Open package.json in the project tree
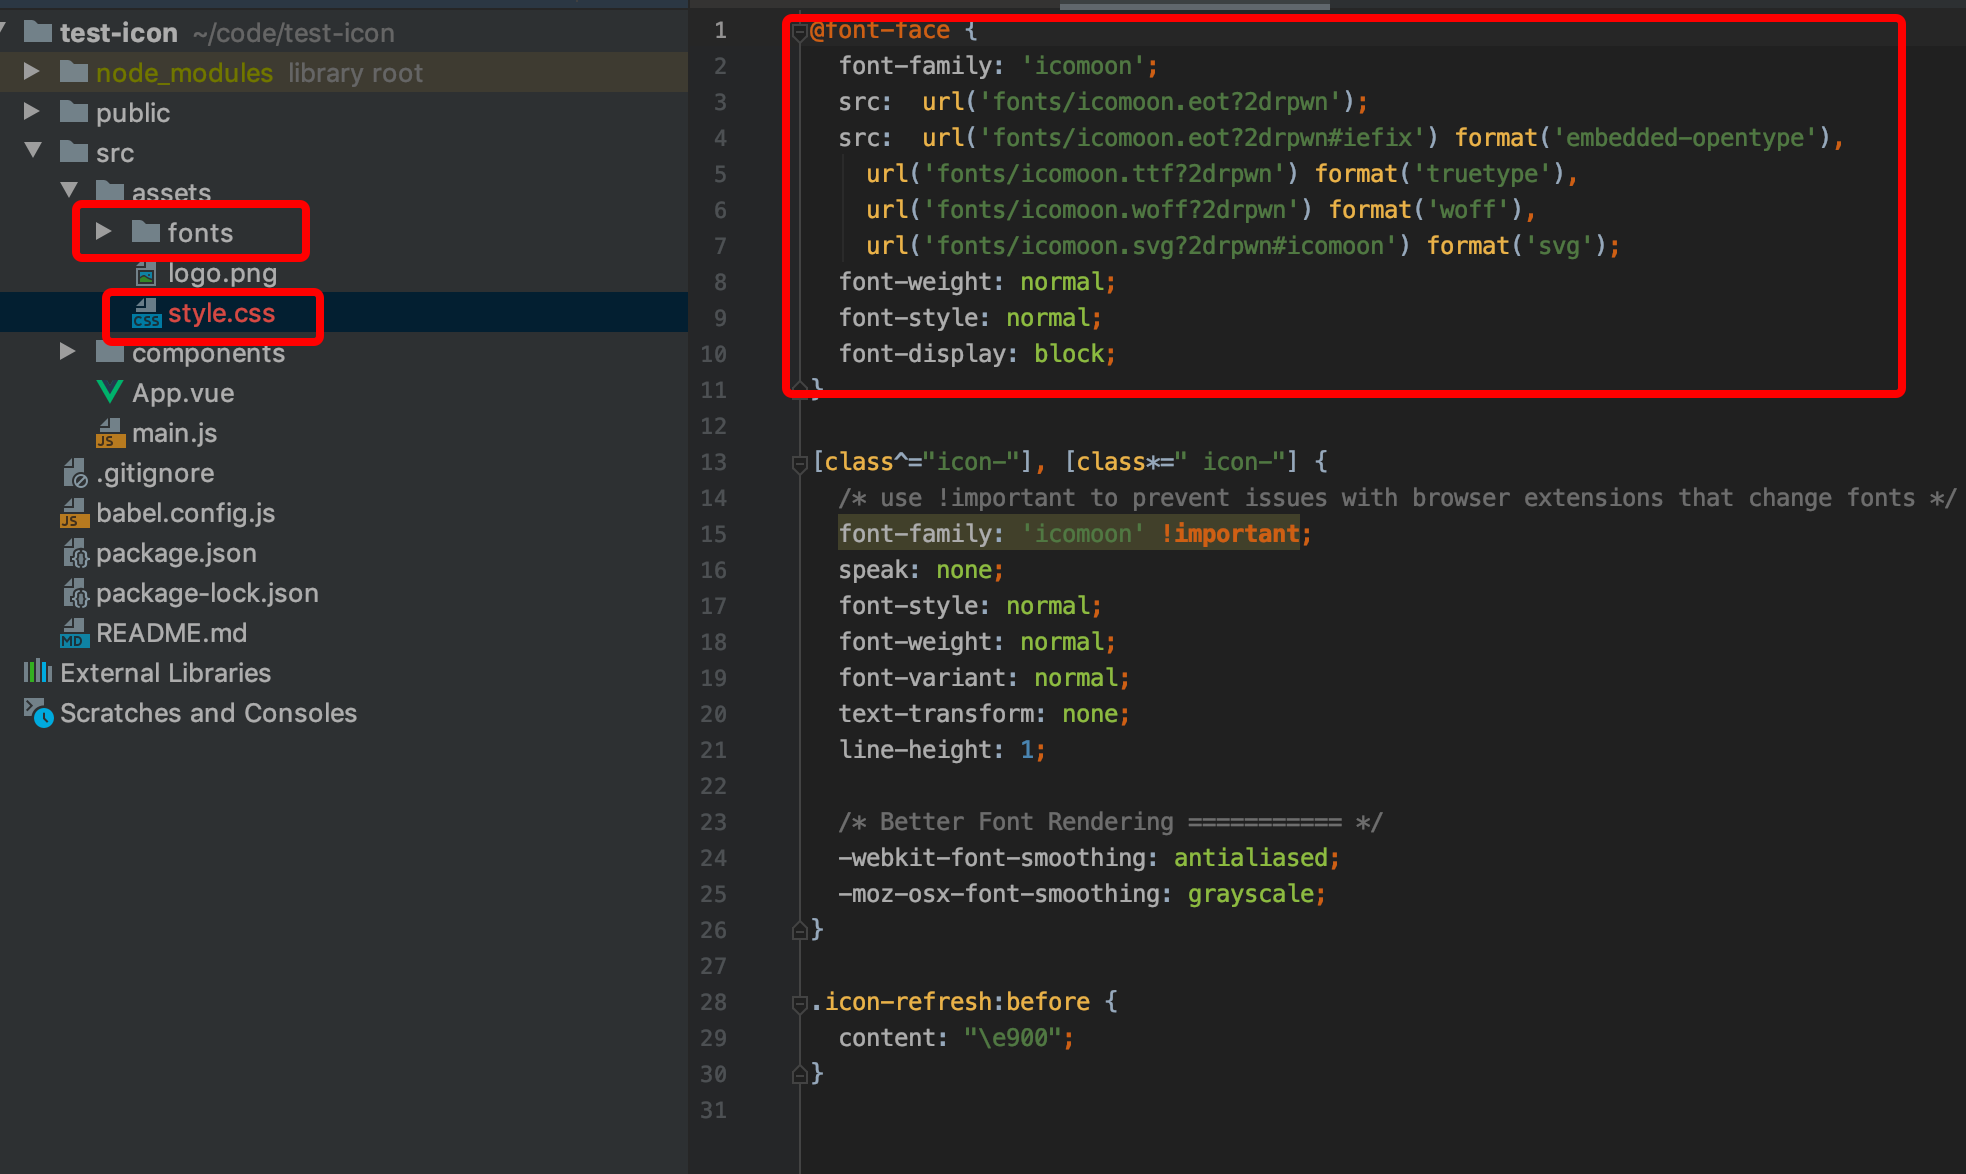 click(x=176, y=553)
